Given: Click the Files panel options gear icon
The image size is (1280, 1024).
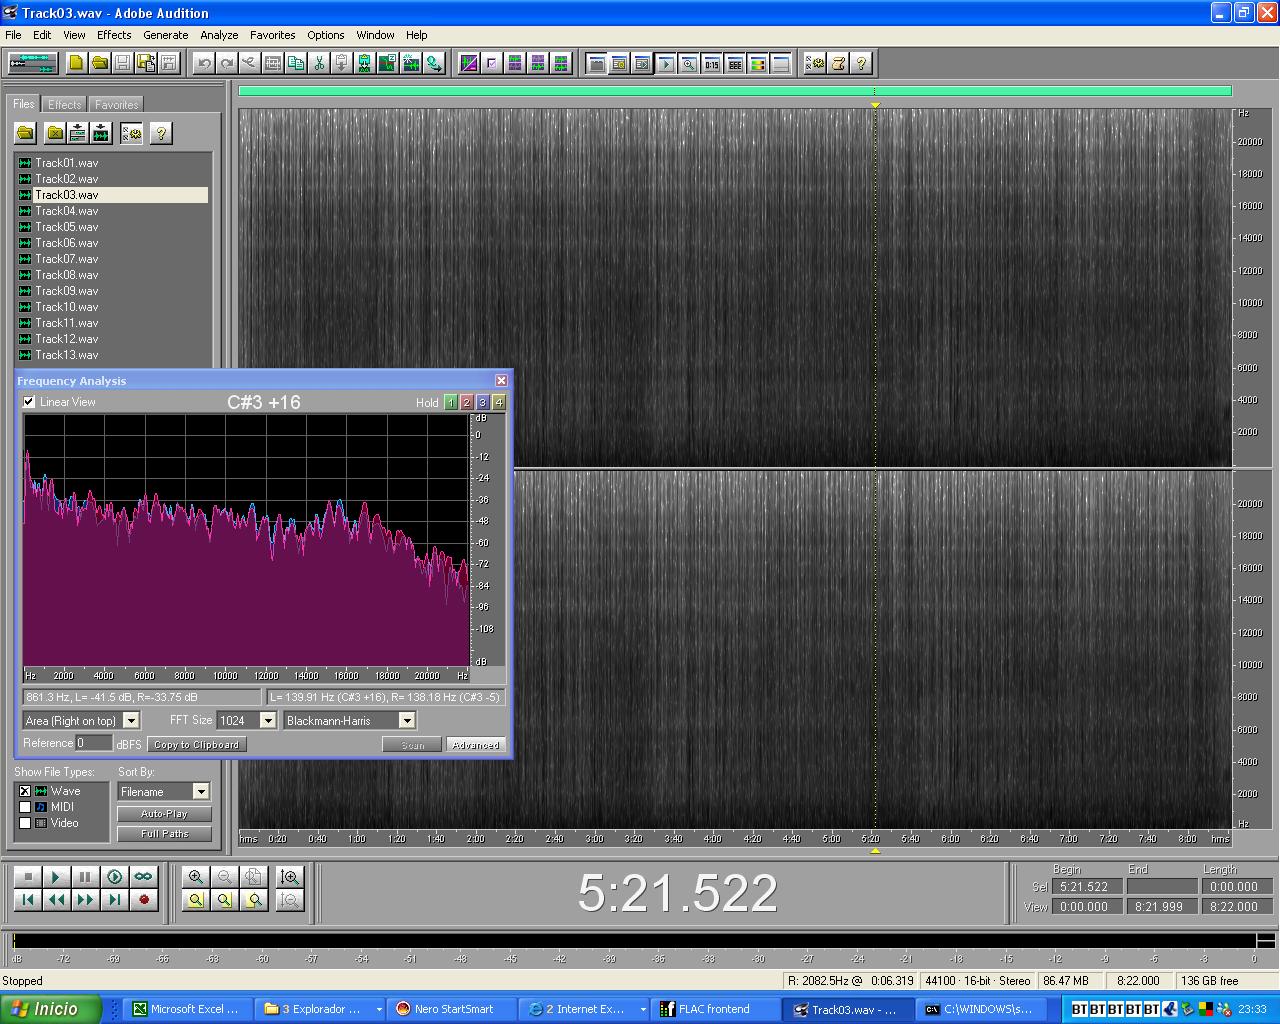Looking at the screenshot, I should click(131, 132).
